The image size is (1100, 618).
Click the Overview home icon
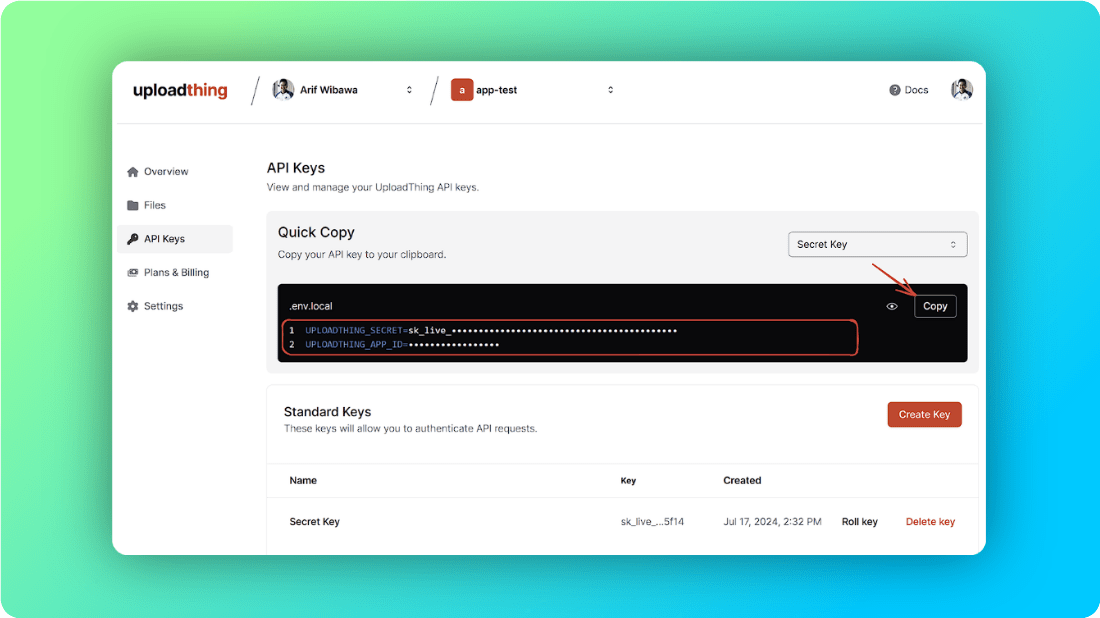133,172
